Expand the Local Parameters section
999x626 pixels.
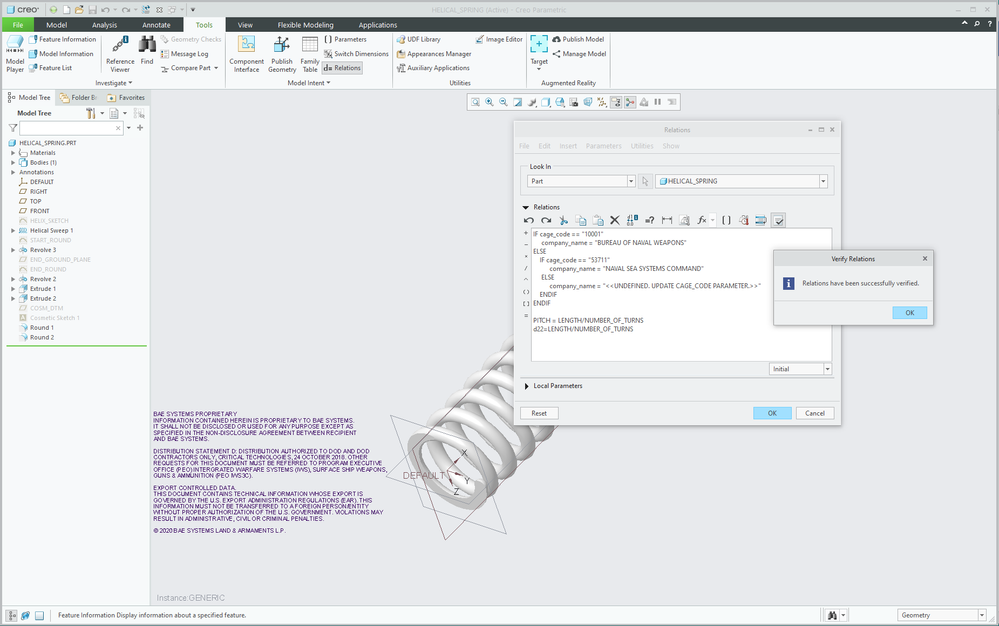click(x=526, y=385)
